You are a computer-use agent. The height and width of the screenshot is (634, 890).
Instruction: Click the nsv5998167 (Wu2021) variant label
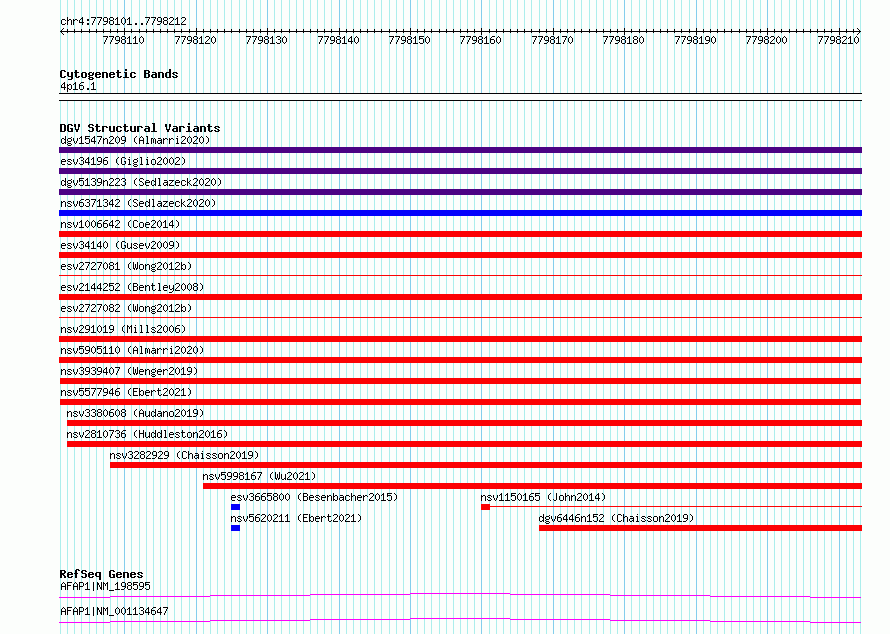click(x=259, y=476)
